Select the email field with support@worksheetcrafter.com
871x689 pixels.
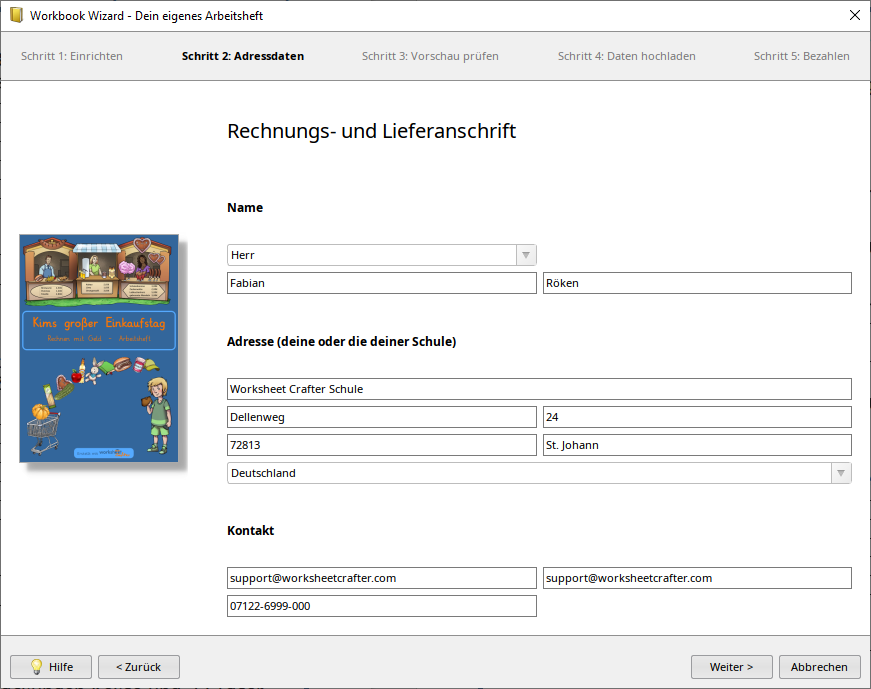381,578
